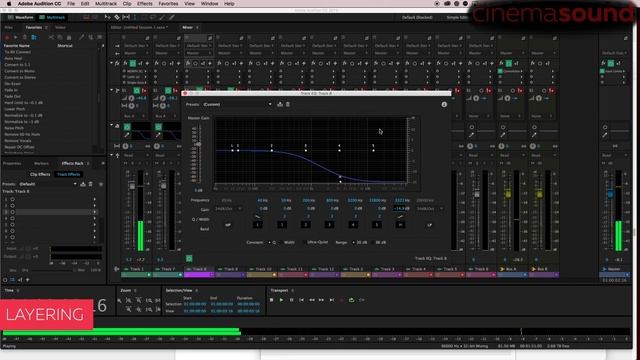This screenshot has width=640, height=360.
Task: Open the File menu
Action: (71, 4)
